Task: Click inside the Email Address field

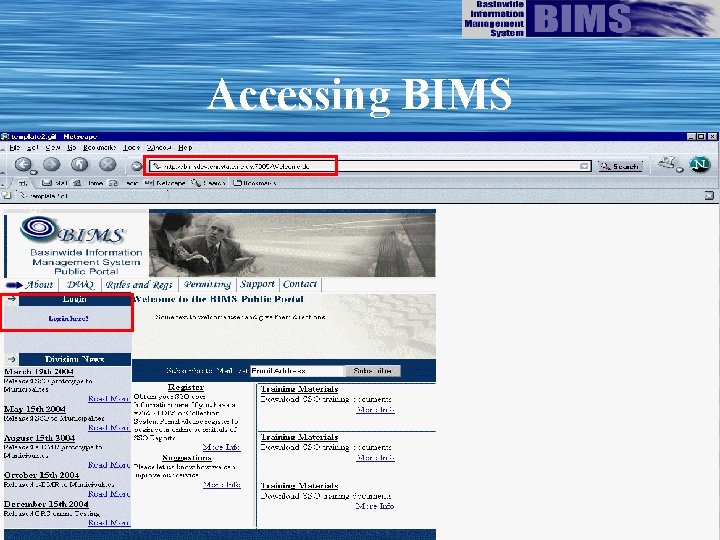Action: 297,371
